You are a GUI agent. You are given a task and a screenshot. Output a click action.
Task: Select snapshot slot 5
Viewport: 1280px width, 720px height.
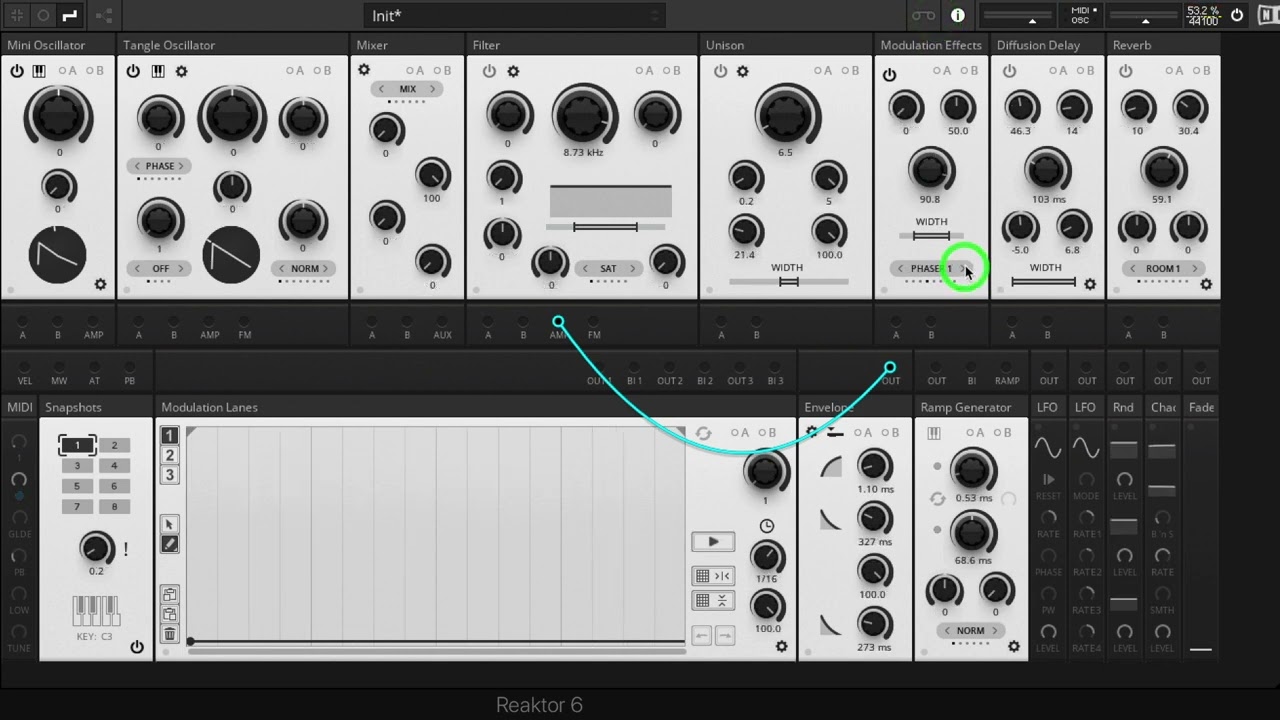pyautogui.click(x=77, y=486)
